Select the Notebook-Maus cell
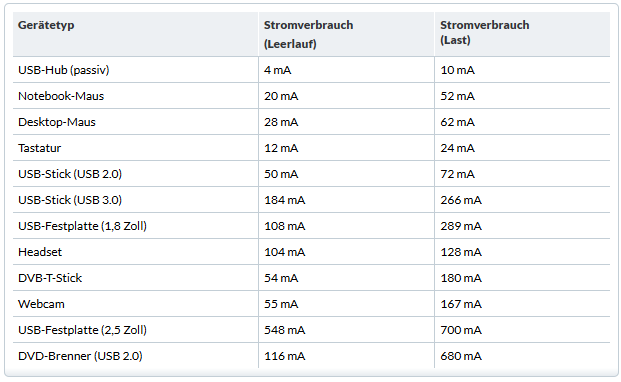Image resolution: width=621 pixels, height=382 pixels. click(61, 96)
